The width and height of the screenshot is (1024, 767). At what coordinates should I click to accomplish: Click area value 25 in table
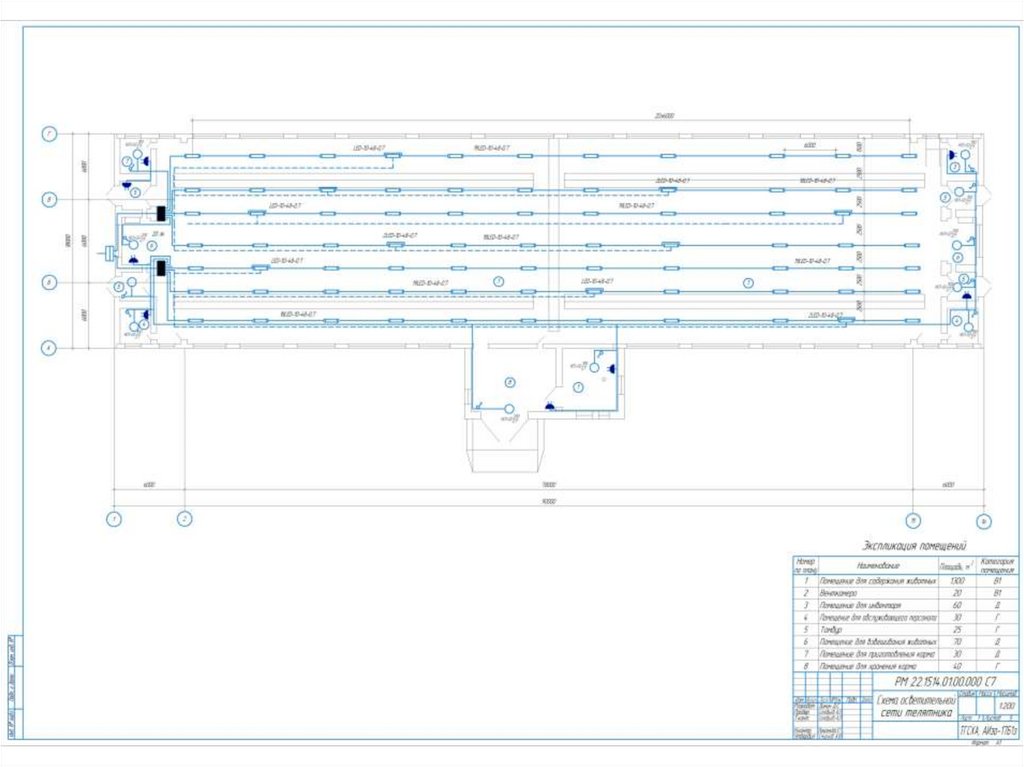point(957,630)
